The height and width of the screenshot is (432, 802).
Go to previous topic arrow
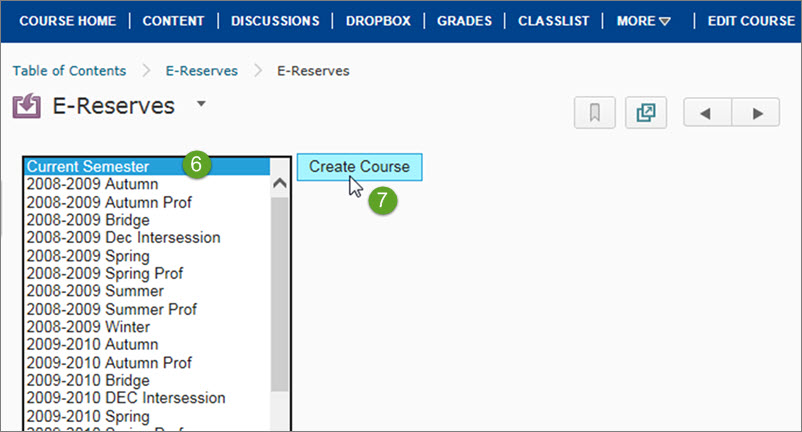pos(706,113)
